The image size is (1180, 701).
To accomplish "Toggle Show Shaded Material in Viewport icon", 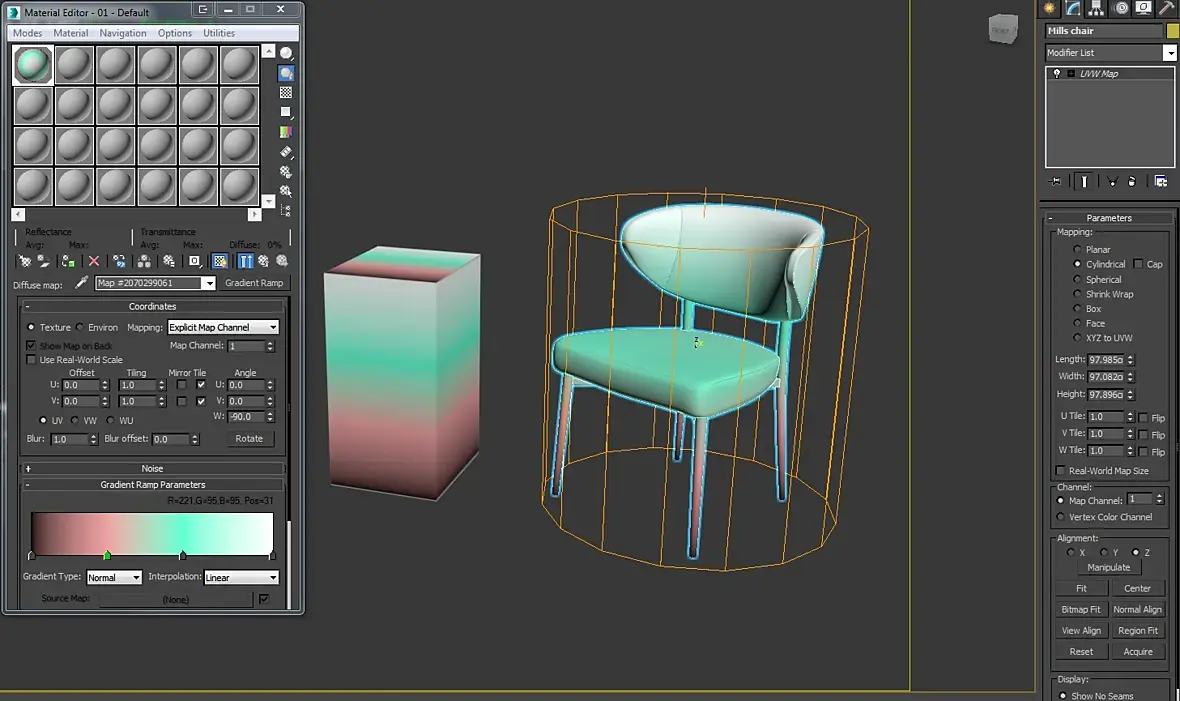I will pyautogui.click(x=220, y=261).
